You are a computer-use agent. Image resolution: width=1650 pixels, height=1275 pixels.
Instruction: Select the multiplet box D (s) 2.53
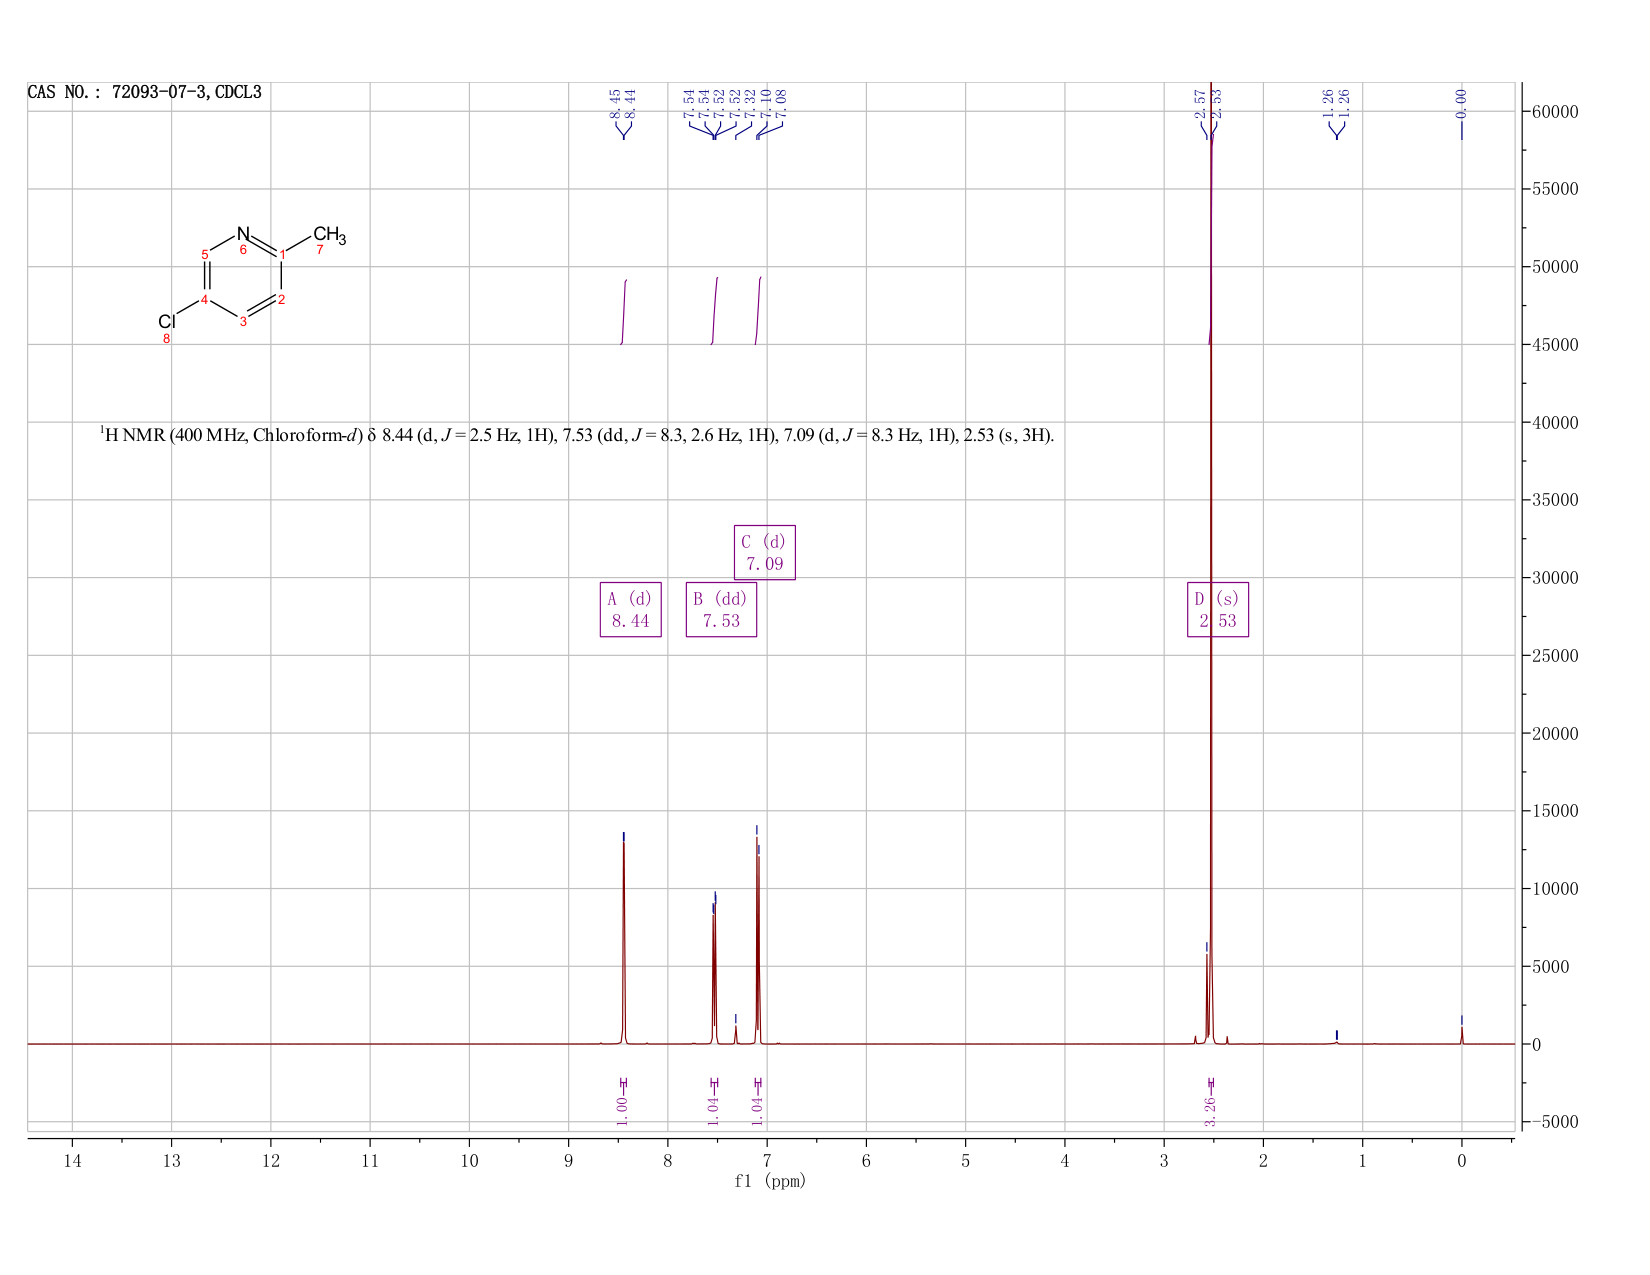click(1218, 609)
